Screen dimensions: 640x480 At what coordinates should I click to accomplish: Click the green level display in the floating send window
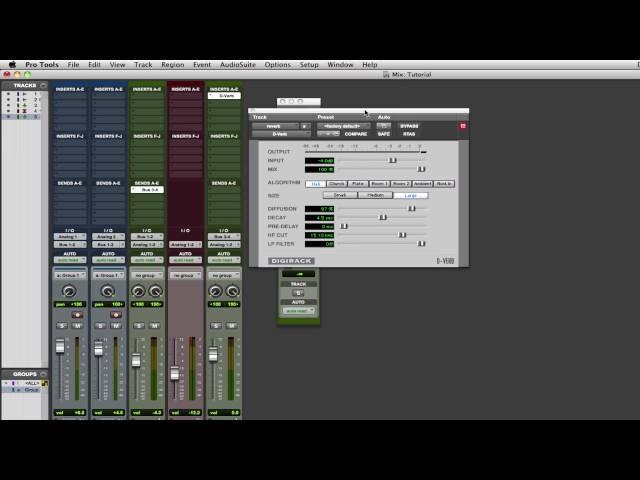pos(299,274)
